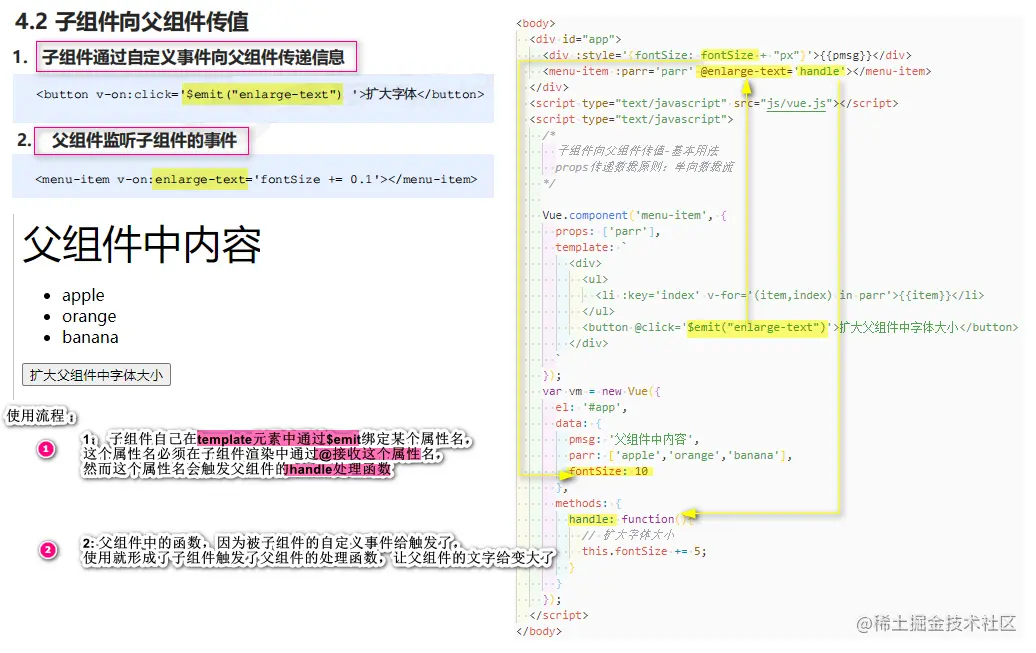Click the fontSize += 0.1 expression
The height and width of the screenshot is (653, 1036).
(x=316, y=179)
